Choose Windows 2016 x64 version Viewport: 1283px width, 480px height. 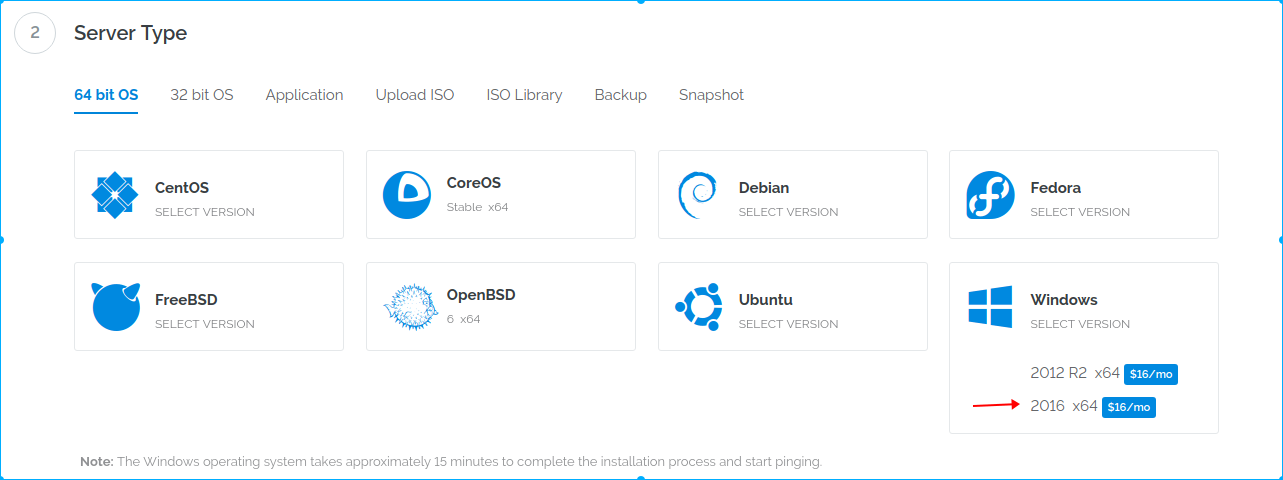[x=1064, y=406]
